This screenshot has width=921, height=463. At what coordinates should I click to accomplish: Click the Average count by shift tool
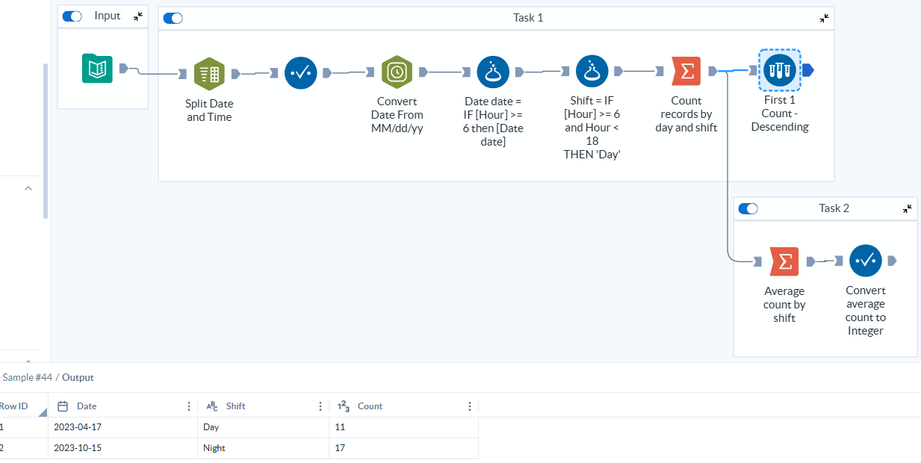[x=785, y=261]
